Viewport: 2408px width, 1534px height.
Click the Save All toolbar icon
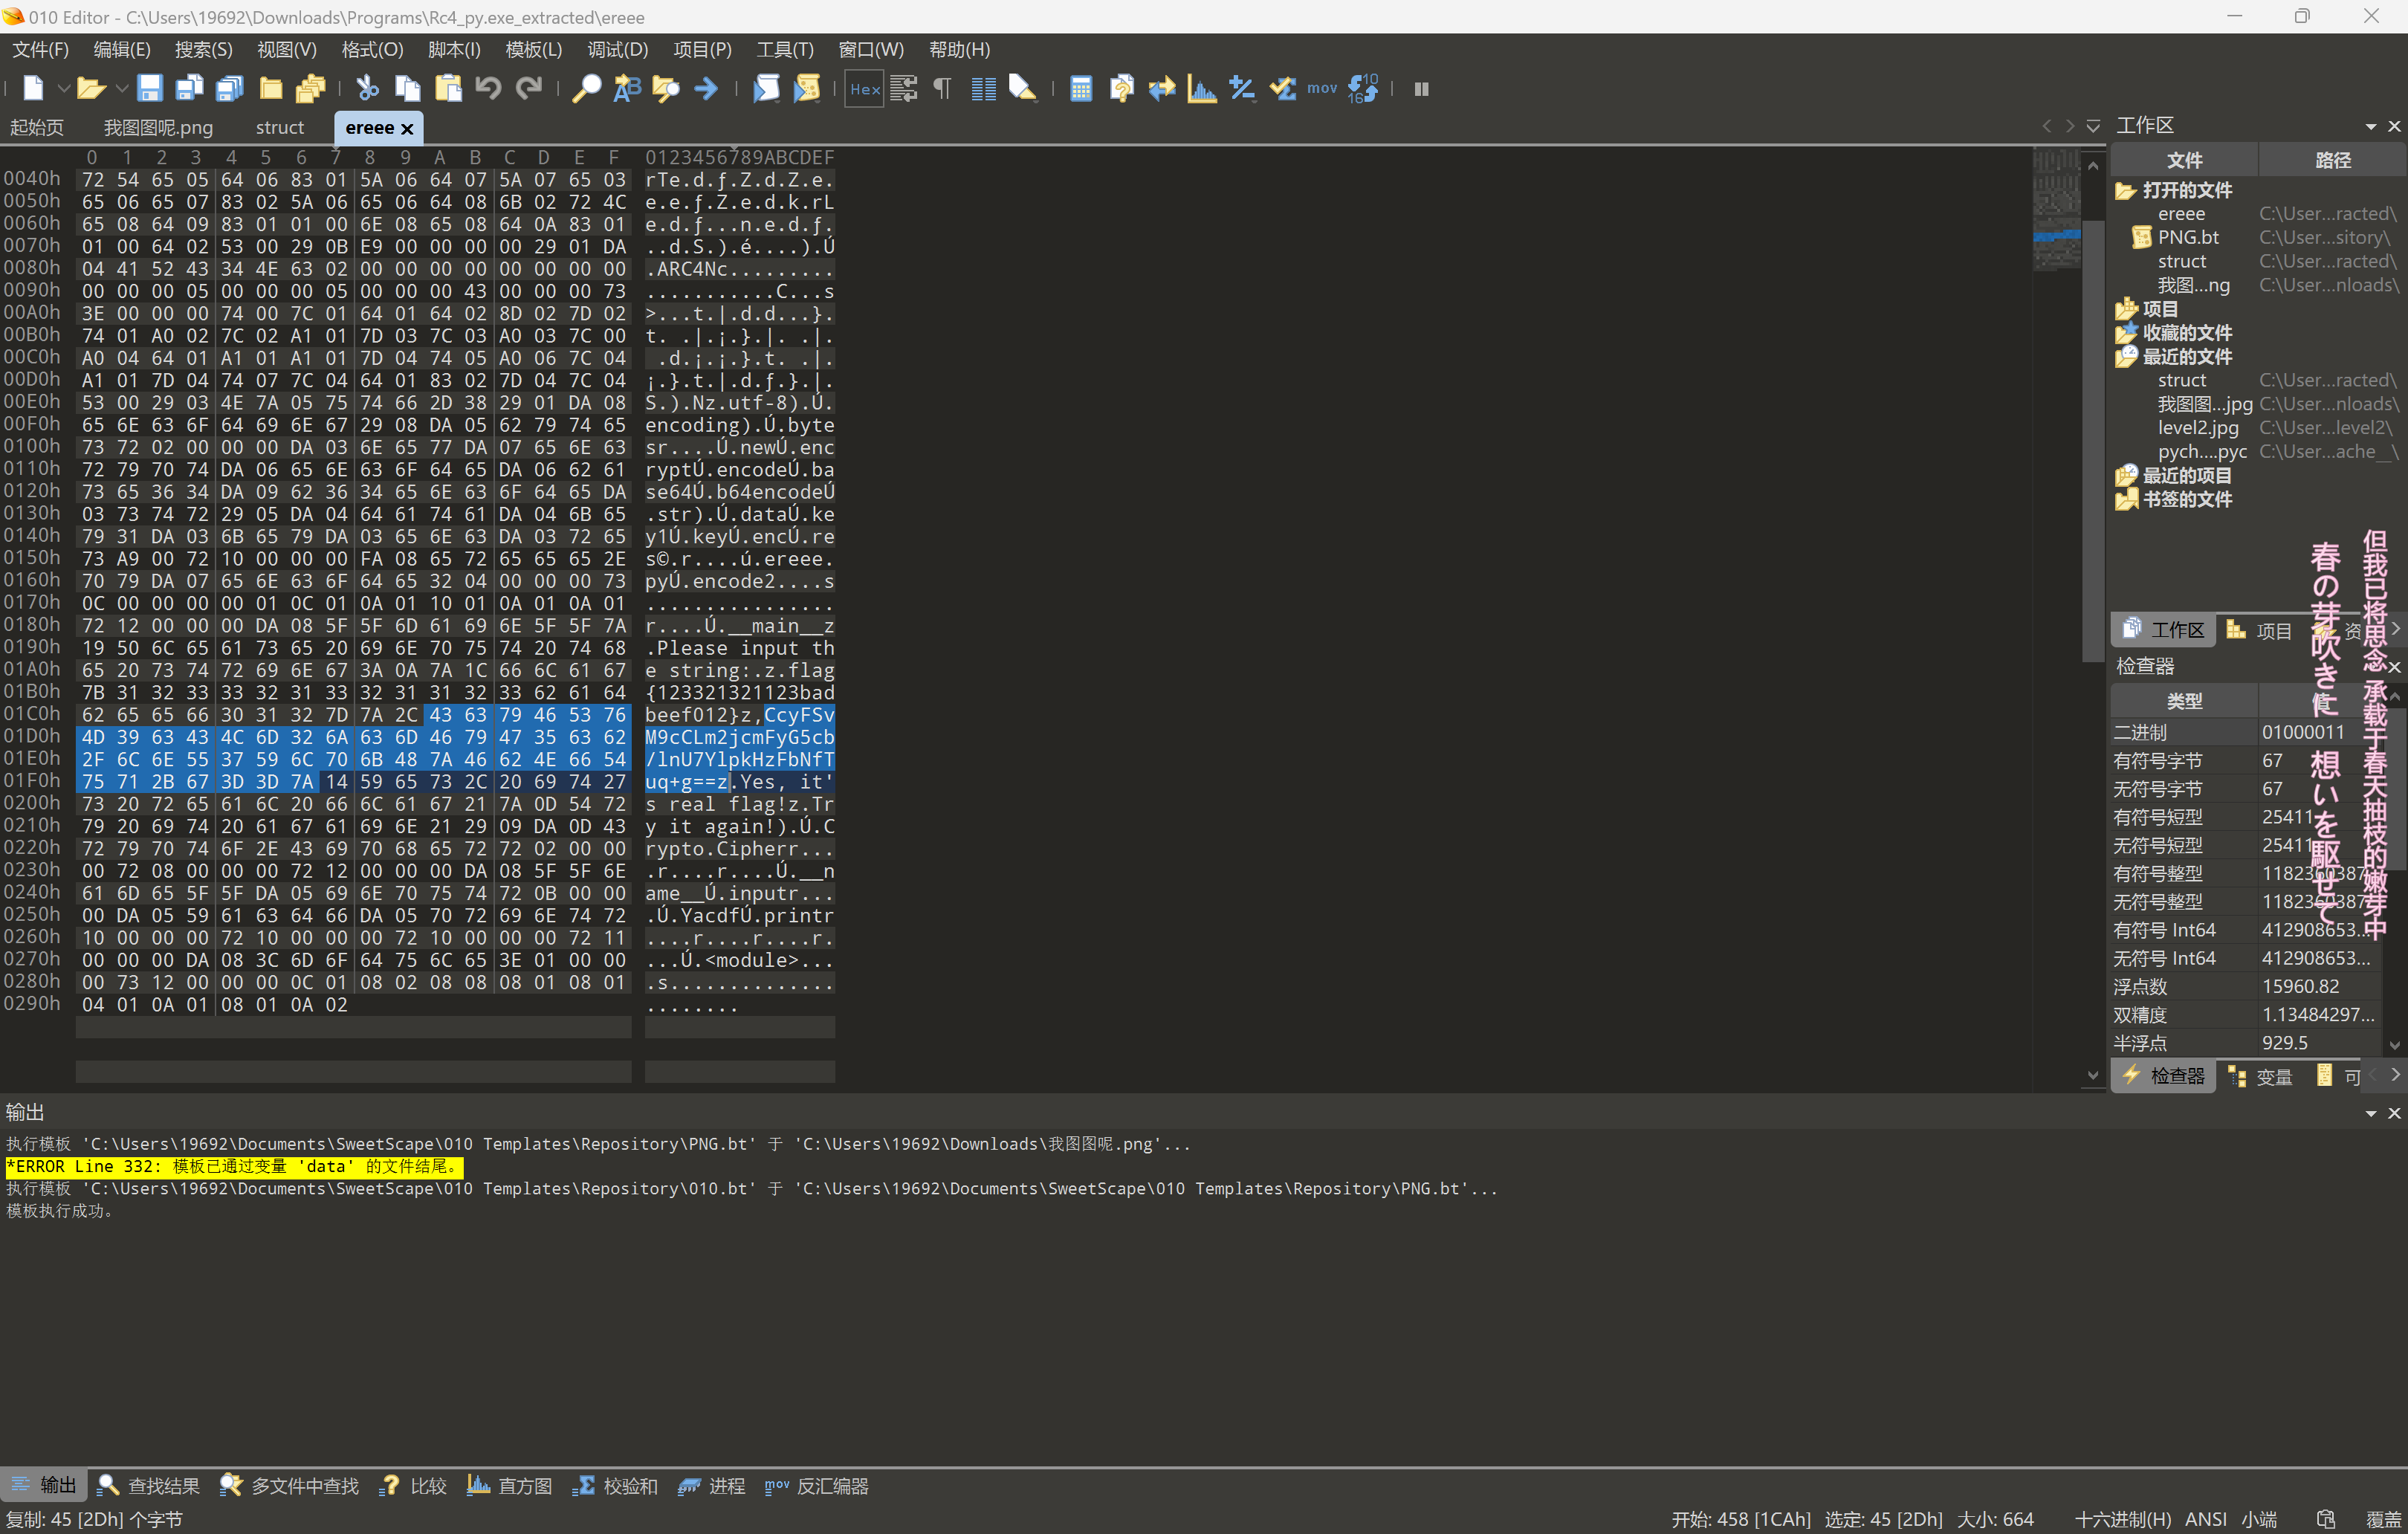point(230,89)
